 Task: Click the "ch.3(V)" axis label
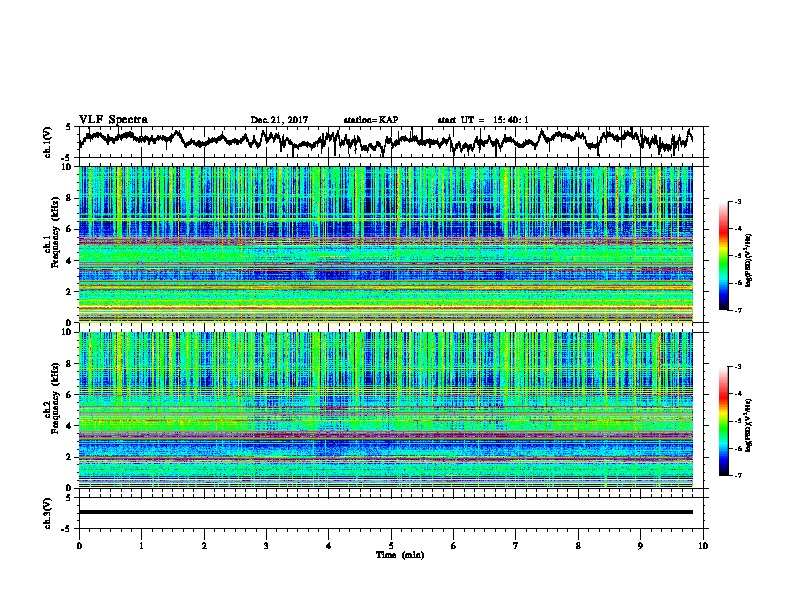[48, 513]
